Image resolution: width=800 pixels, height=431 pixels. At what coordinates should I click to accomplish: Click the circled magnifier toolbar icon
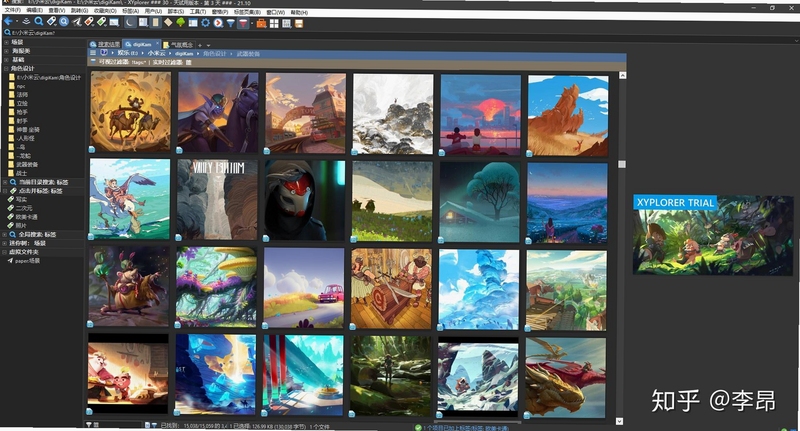click(64, 22)
